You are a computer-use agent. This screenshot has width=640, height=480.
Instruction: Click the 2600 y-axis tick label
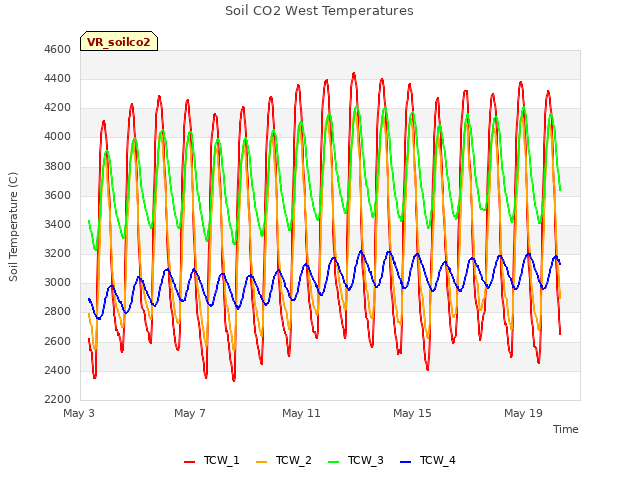pos(58,341)
